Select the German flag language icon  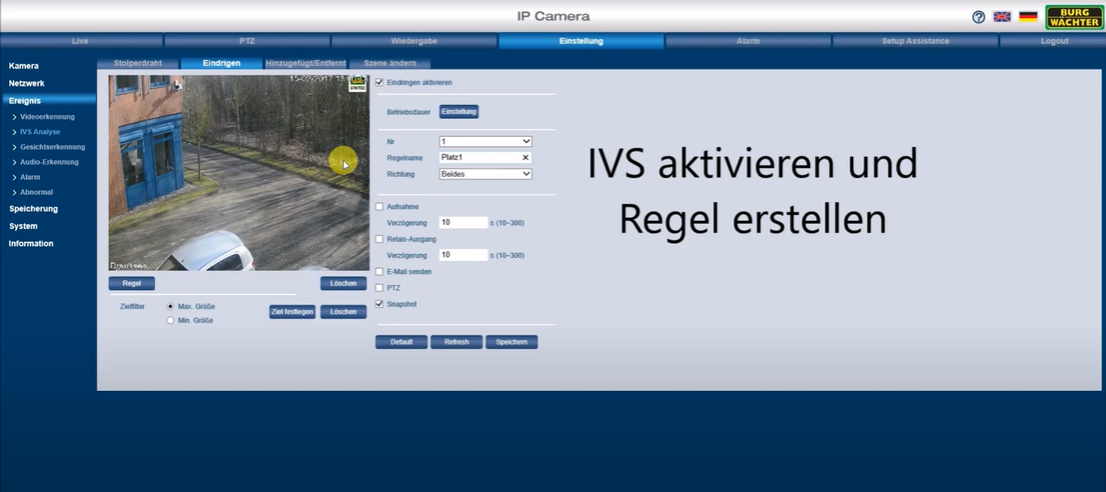point(1028,17)
